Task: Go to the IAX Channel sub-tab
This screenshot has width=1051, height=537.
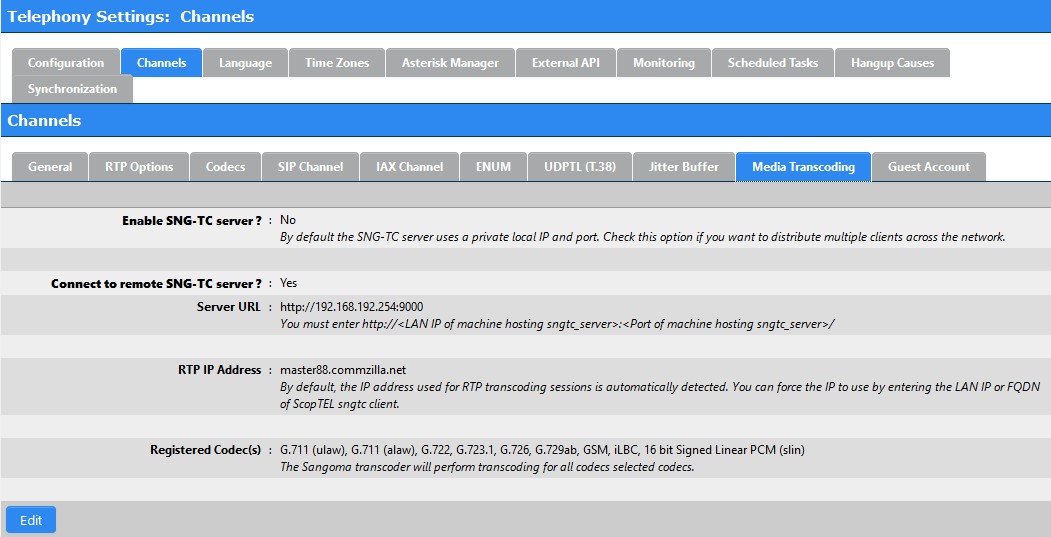Action: tap(410, 167)
